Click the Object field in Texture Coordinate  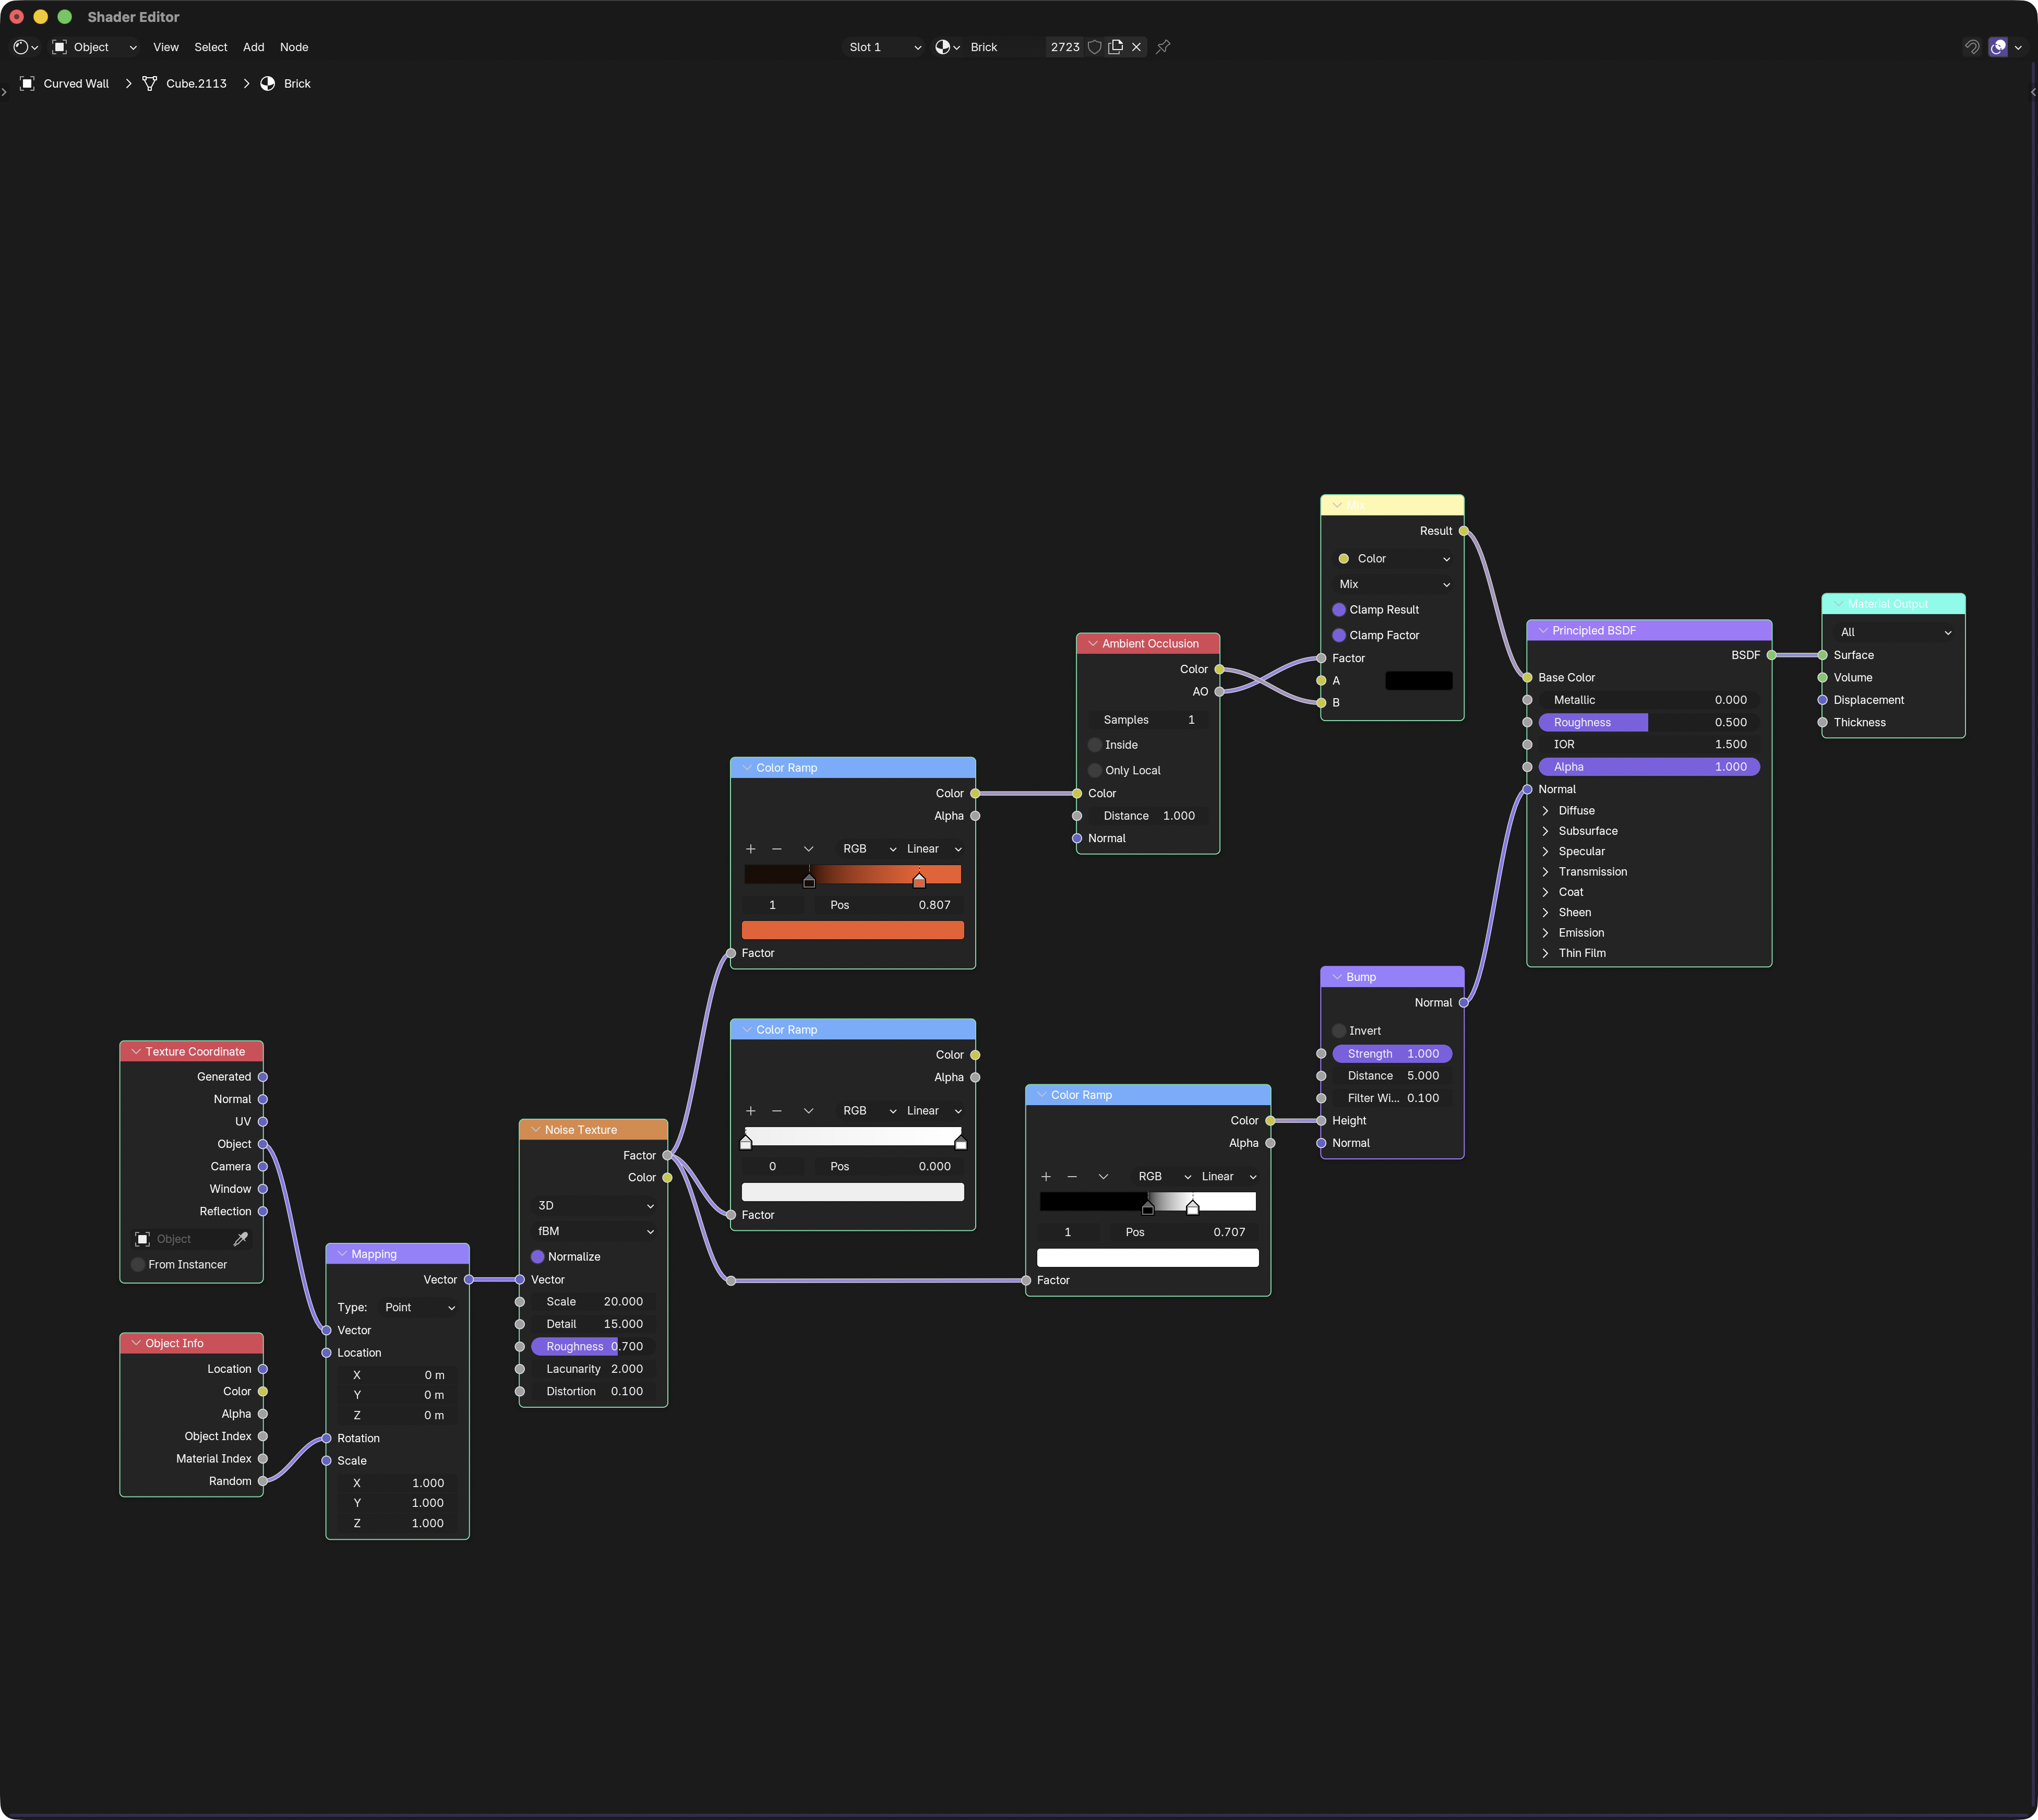point(181,1239)
